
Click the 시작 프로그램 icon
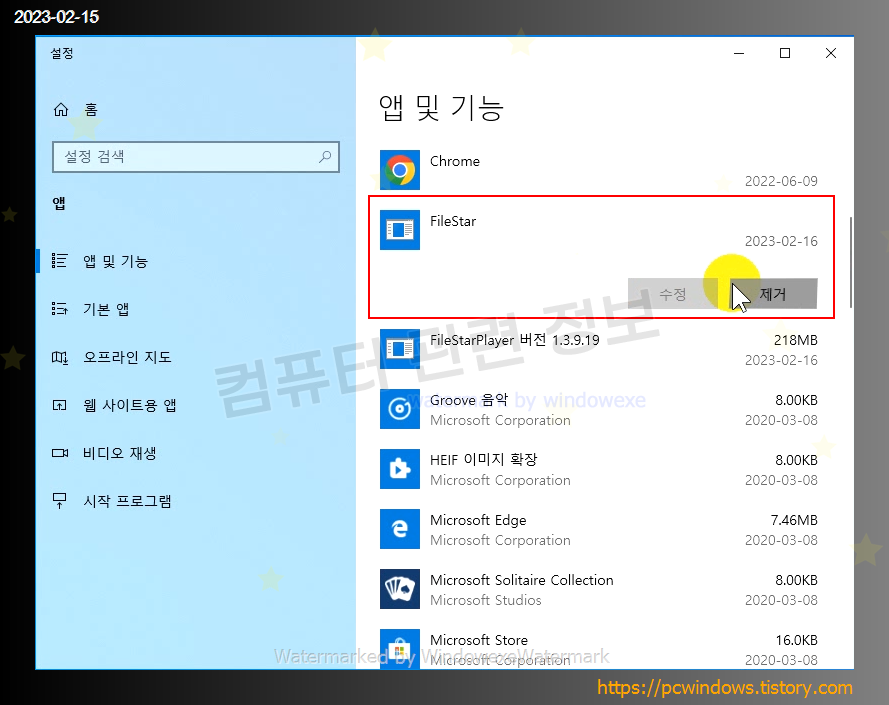[x=60, y=501]
